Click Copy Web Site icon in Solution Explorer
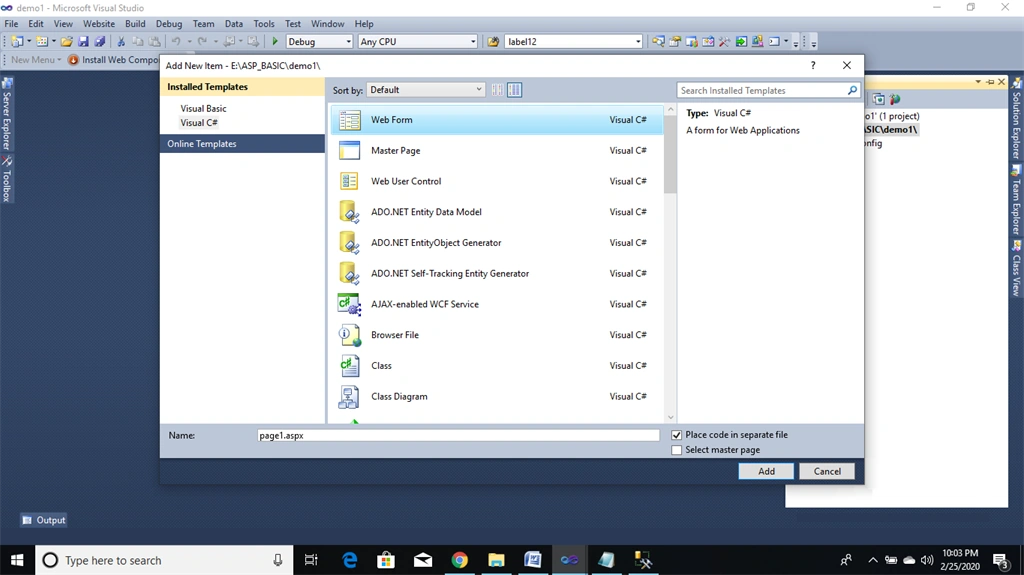The height and width of the screenshot is (575, 1024). [879, 99]
